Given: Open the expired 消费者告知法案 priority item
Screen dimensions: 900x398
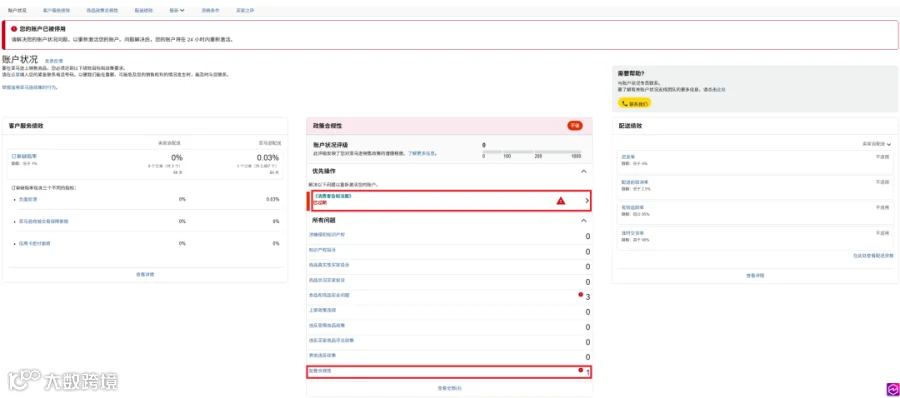Looking at the screenshot, I should [x=450, y=200].
